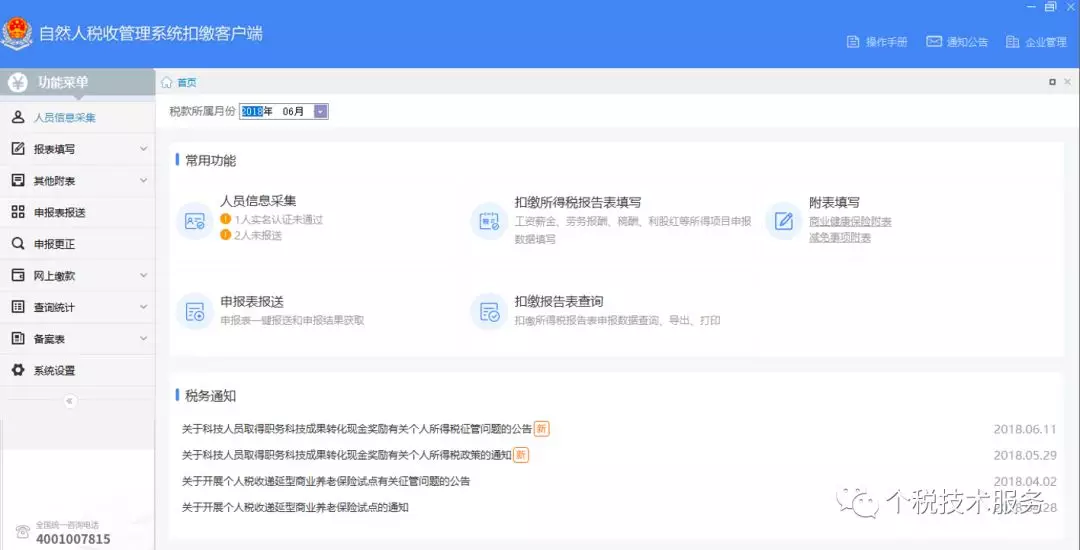
Task: Click the 扣缴报告表查询 icon
Action: point(489,312)
